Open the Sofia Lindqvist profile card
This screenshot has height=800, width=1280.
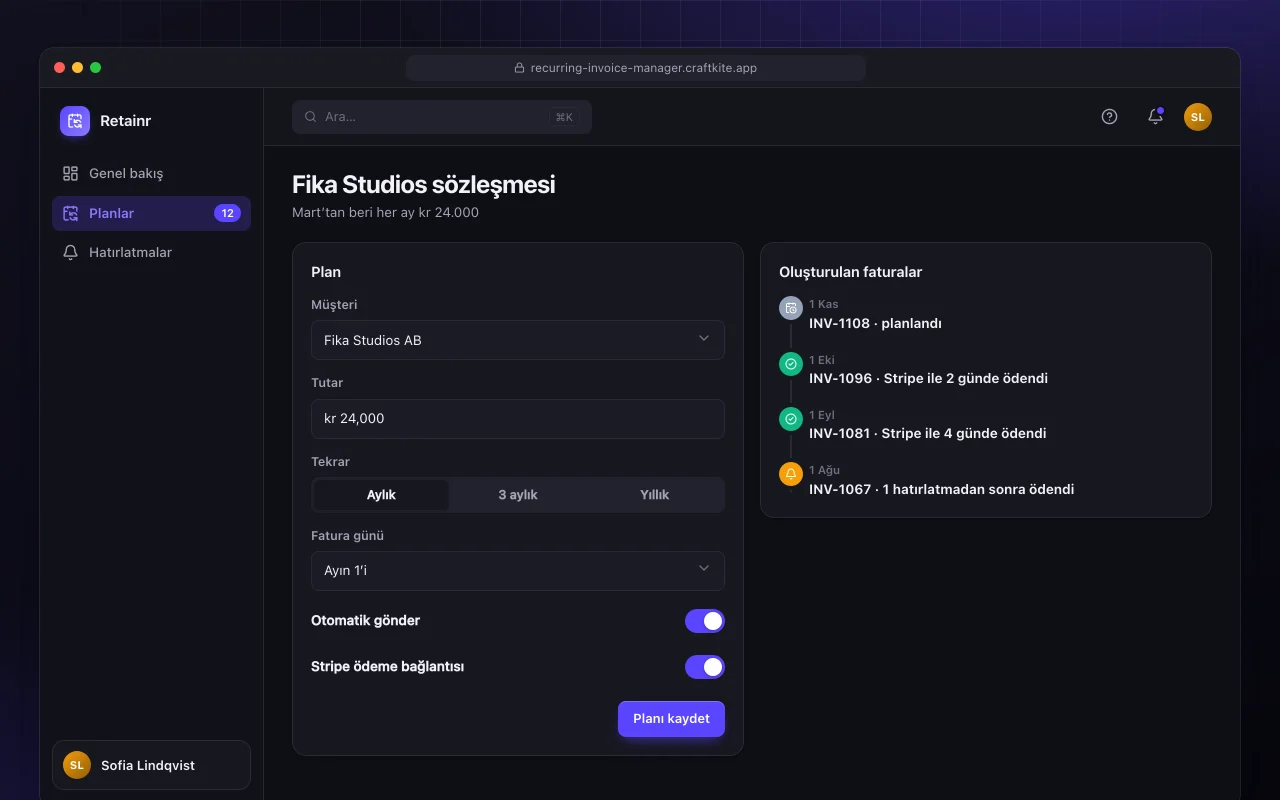tap(151, 765)
